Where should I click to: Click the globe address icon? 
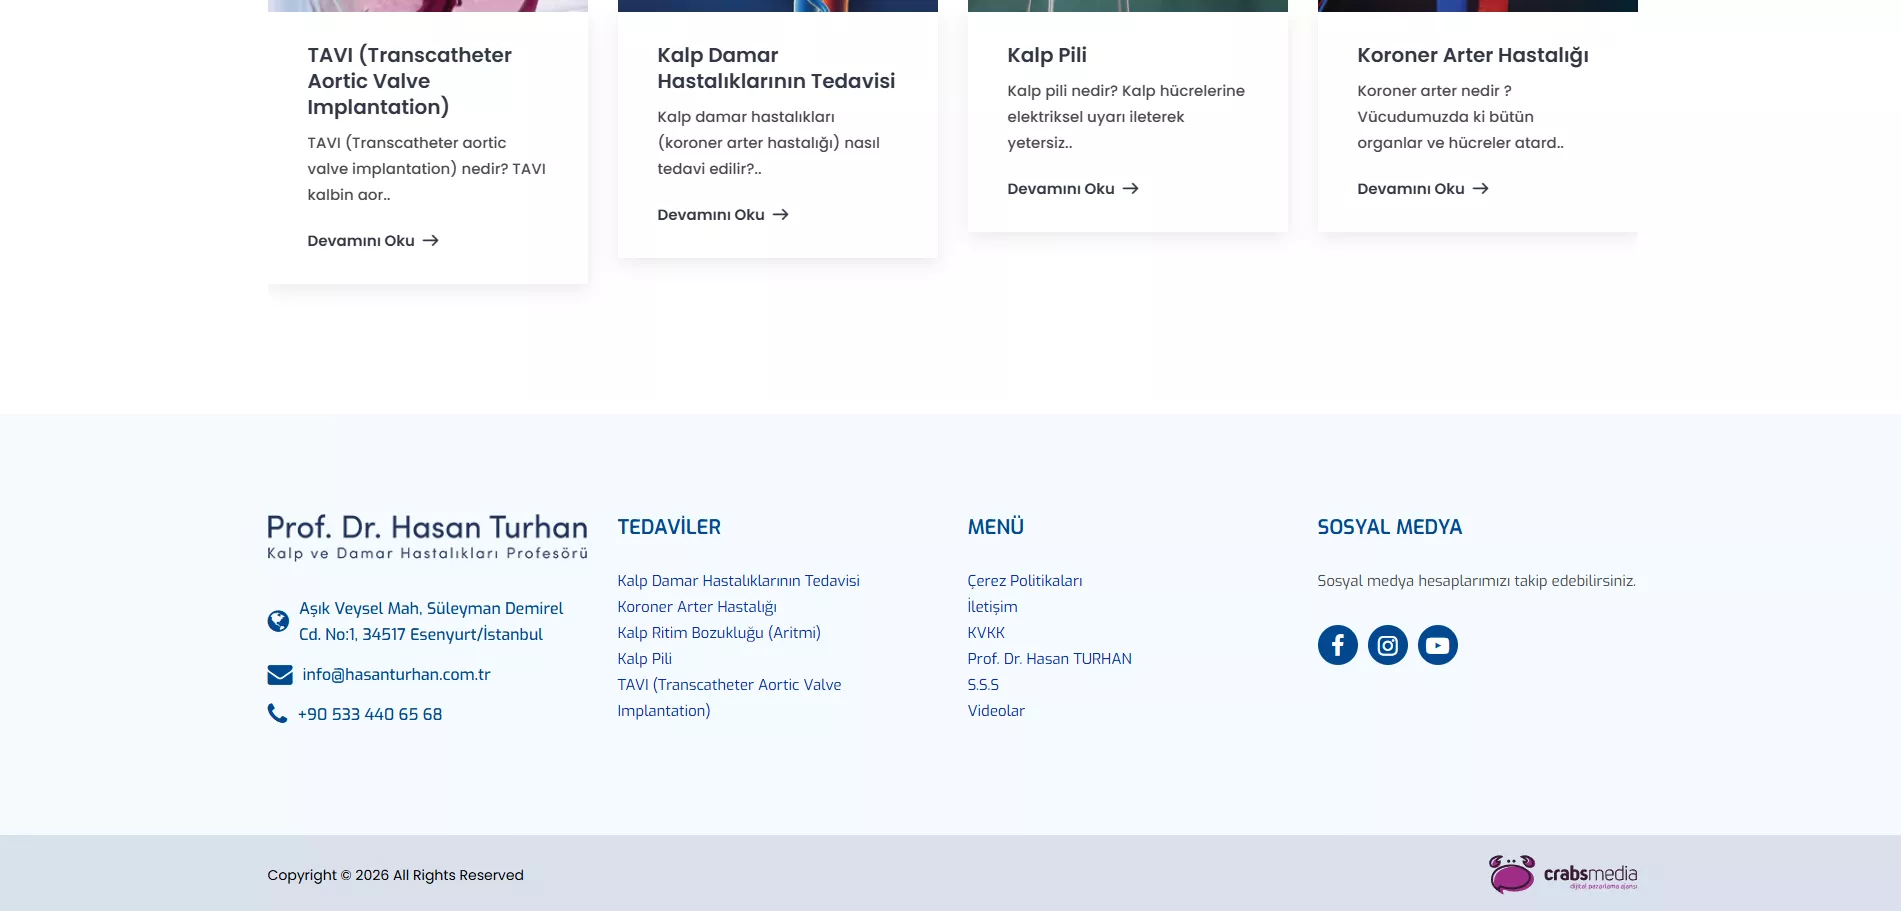click(x=278, y=621)
